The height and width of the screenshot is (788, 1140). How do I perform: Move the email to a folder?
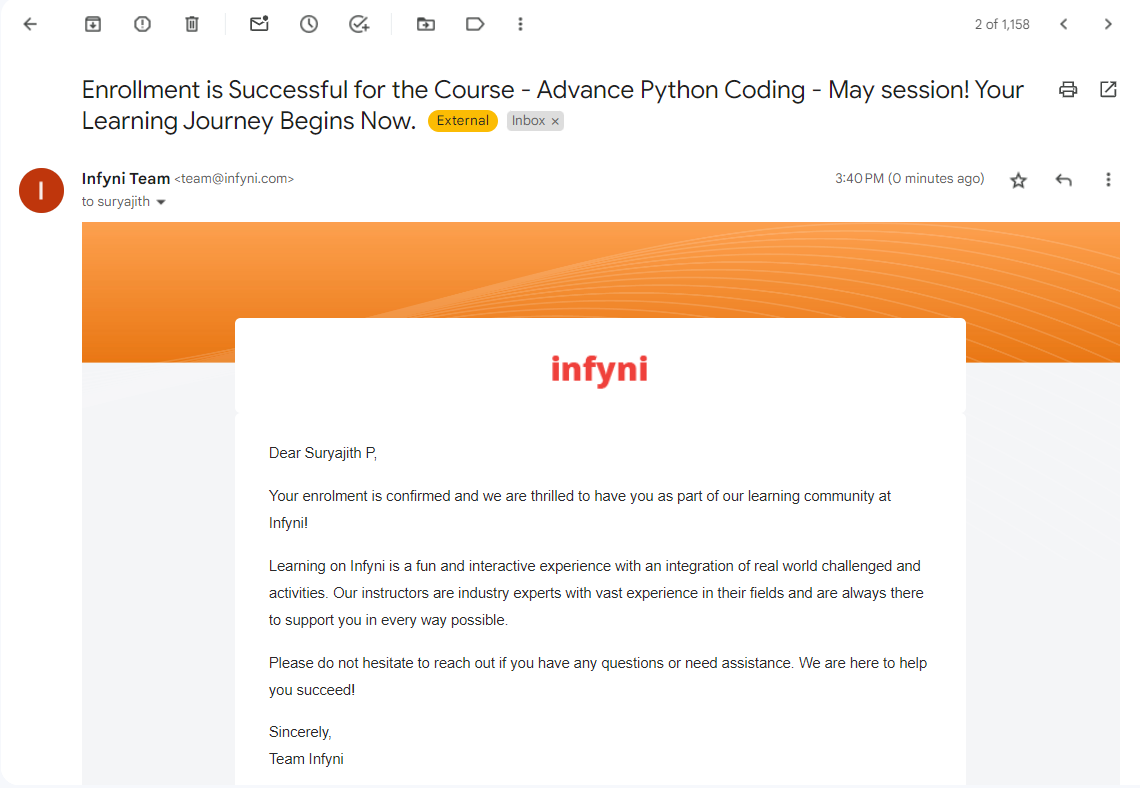425,24
